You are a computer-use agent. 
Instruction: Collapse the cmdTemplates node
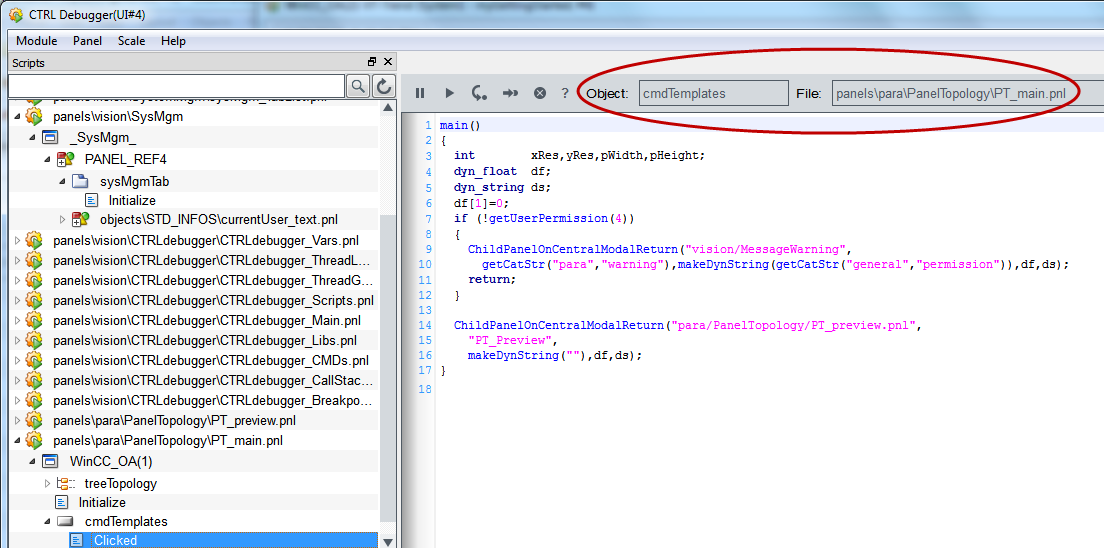point(48,522)
